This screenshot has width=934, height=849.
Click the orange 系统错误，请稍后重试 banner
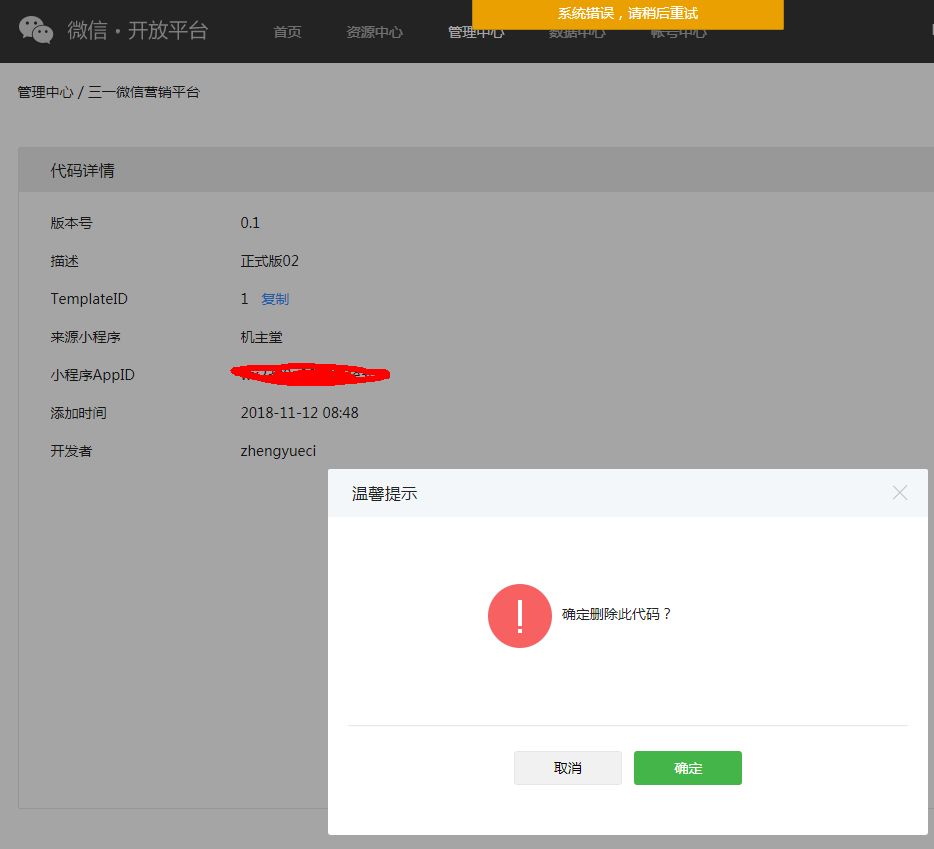click(628, 14)
